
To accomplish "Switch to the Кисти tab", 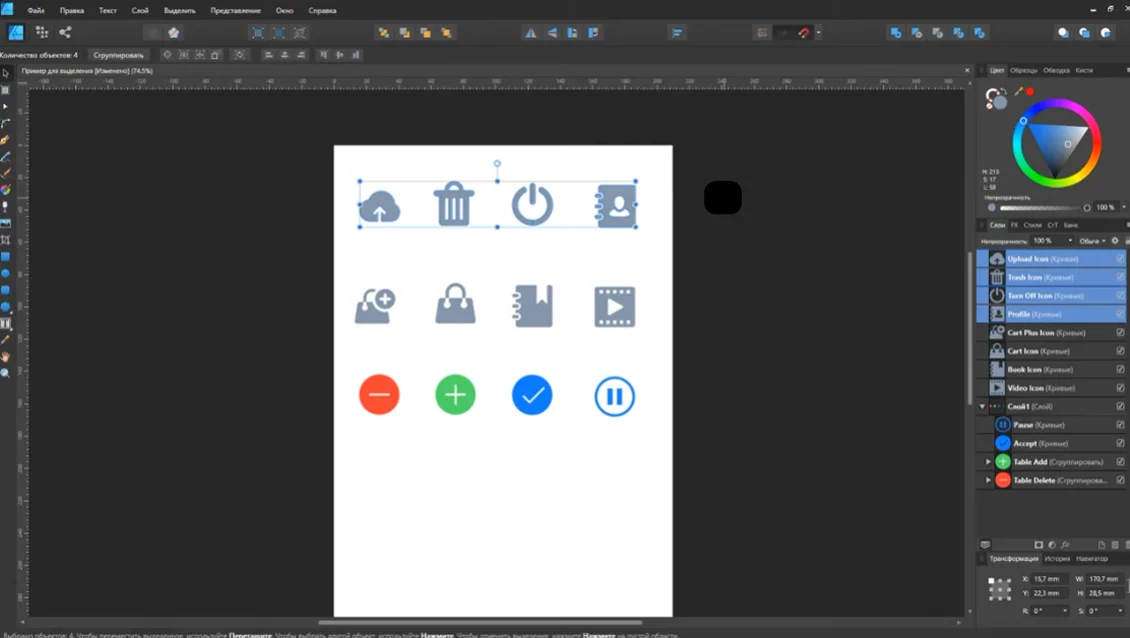I will [1084, 71].
